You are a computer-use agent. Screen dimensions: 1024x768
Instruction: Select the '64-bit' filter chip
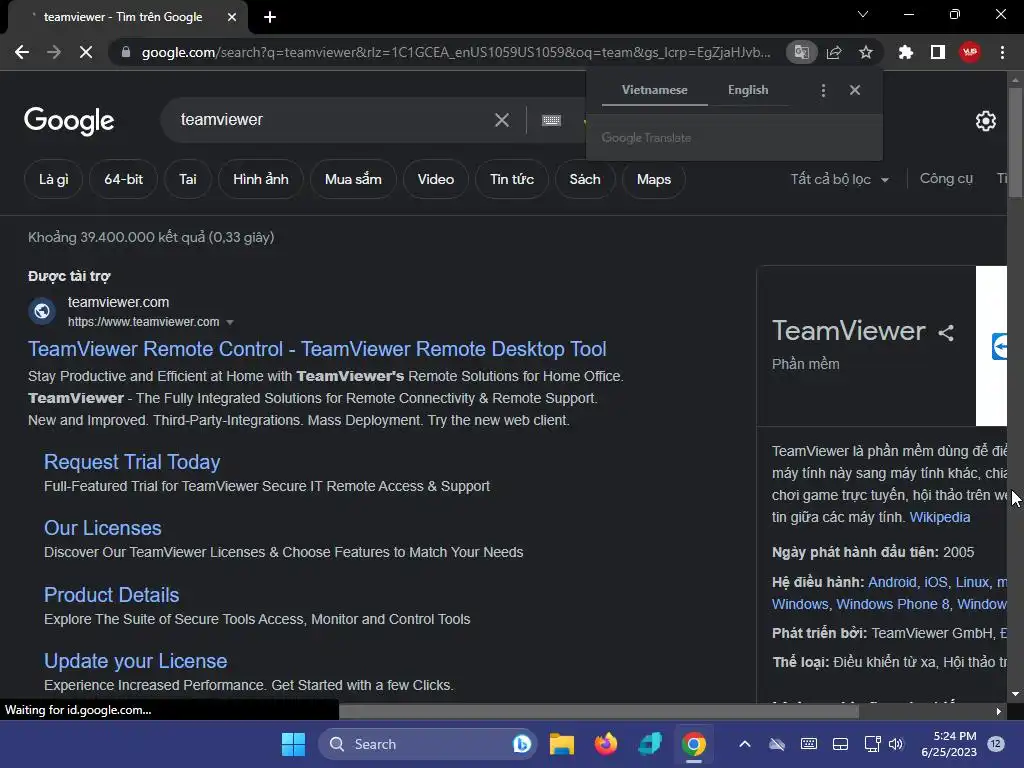(123, 179)
